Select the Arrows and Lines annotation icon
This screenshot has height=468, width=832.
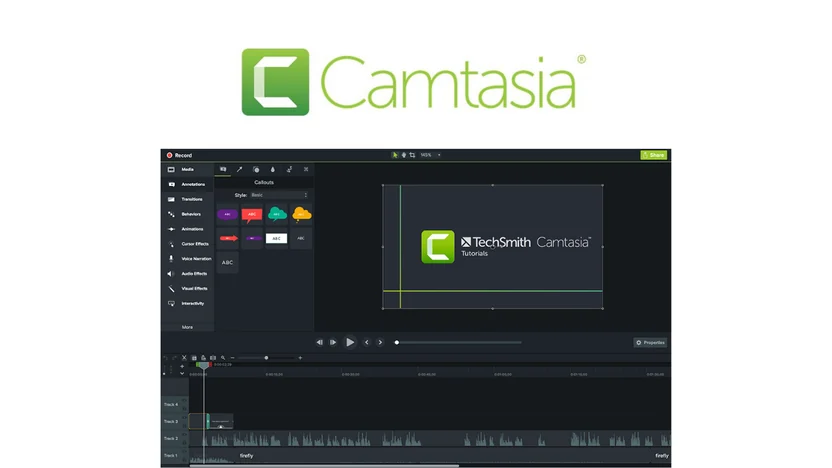click(239, 169)
